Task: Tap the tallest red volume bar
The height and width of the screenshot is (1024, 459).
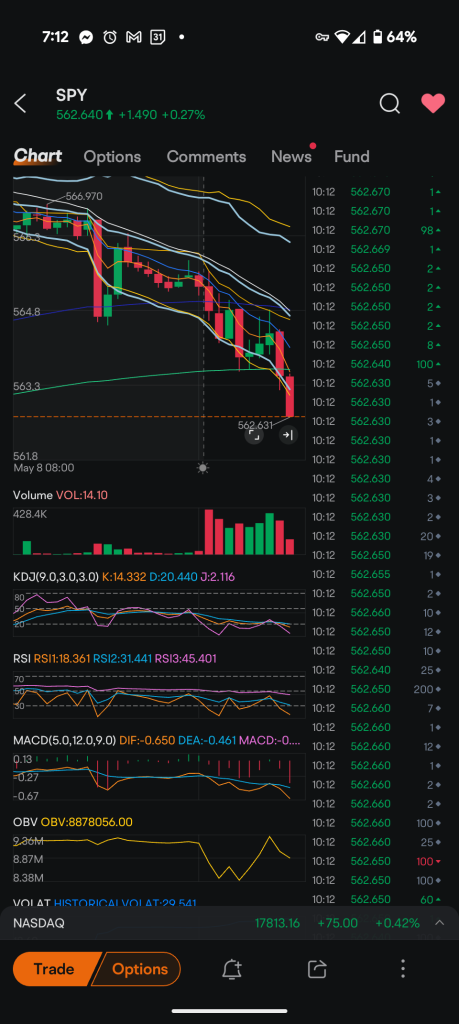Action: pos(209,532)
